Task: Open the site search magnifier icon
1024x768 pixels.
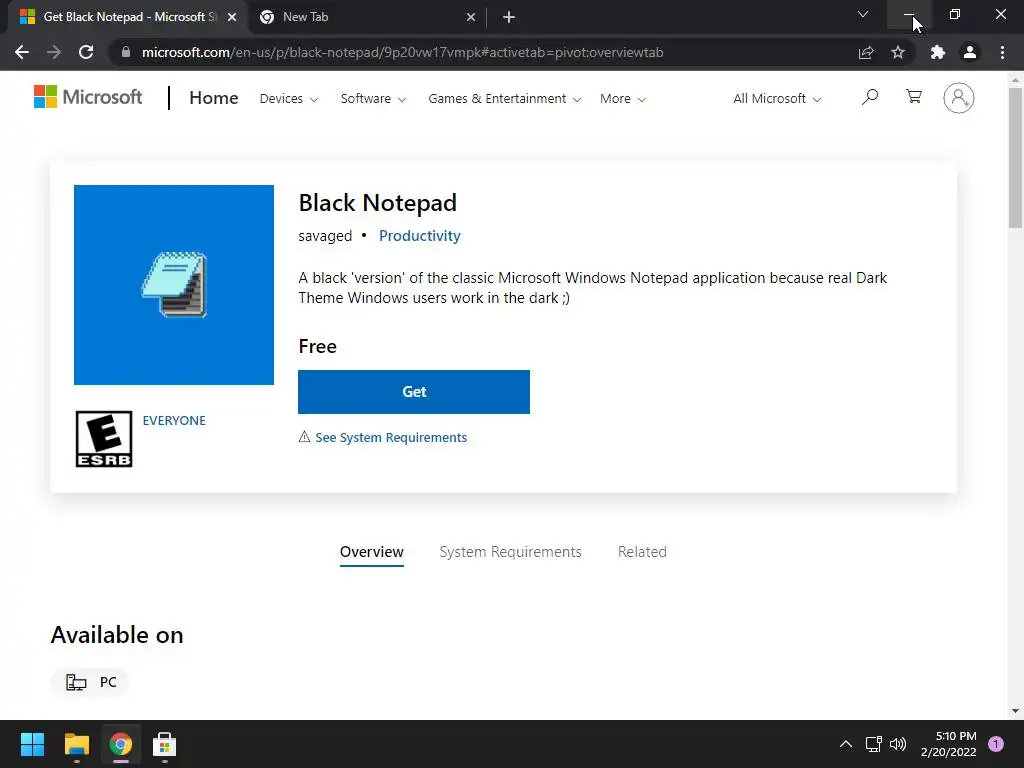Action: pos(870,97)
